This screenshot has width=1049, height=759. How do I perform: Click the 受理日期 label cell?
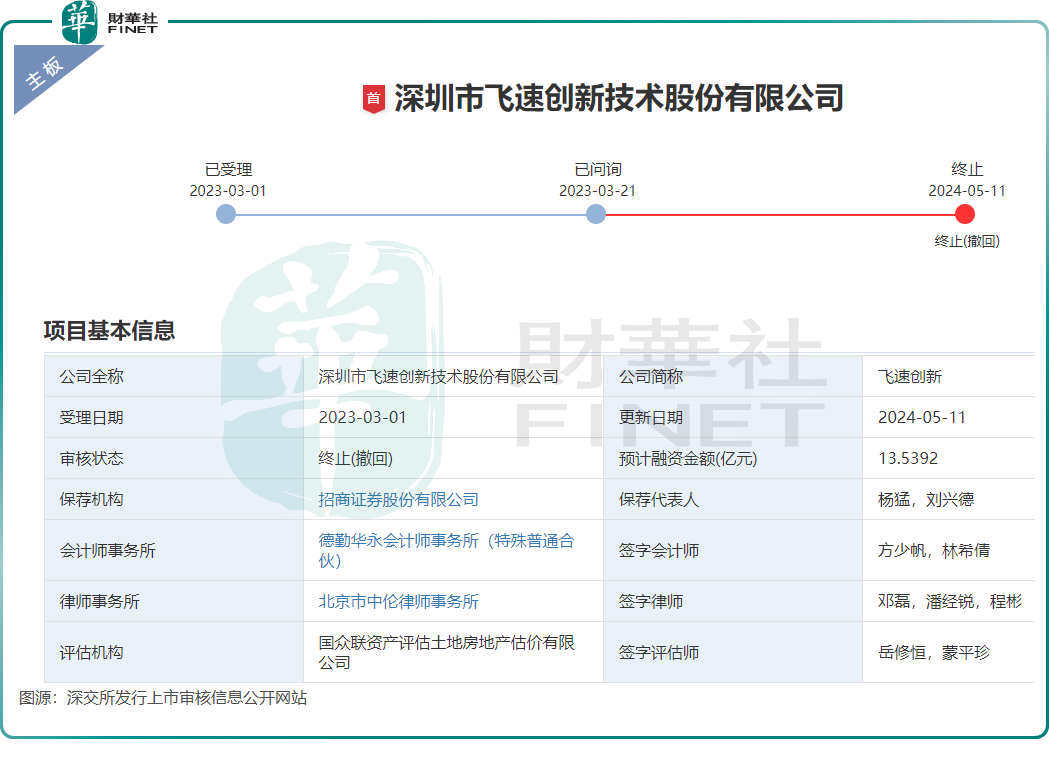174,417
